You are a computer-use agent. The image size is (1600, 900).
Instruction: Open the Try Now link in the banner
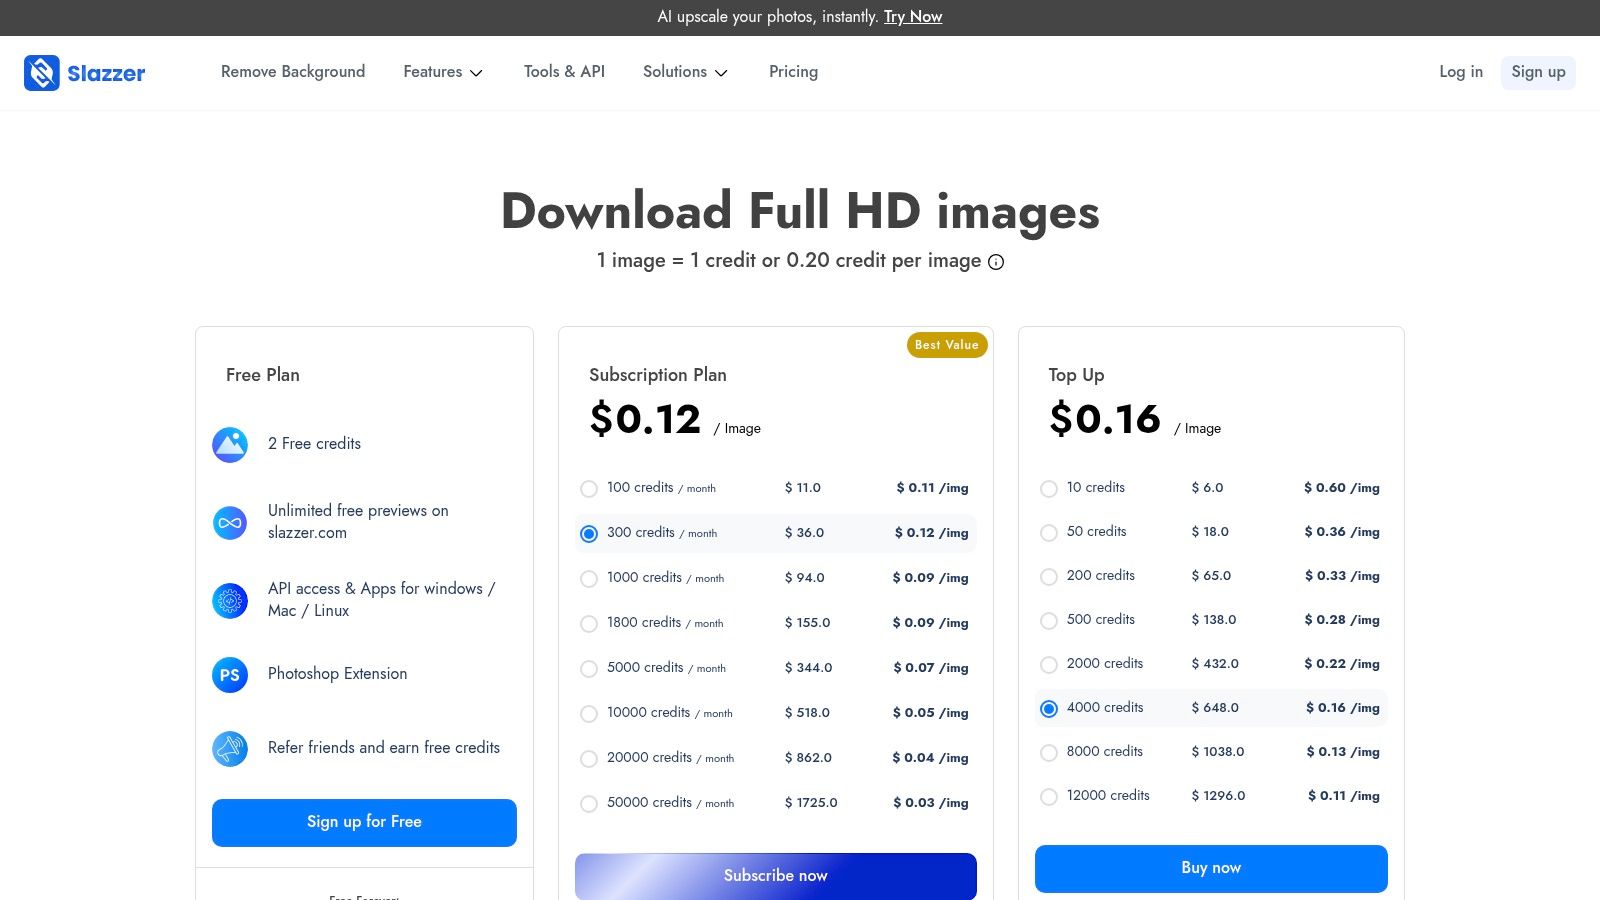[x=913, y=16]
